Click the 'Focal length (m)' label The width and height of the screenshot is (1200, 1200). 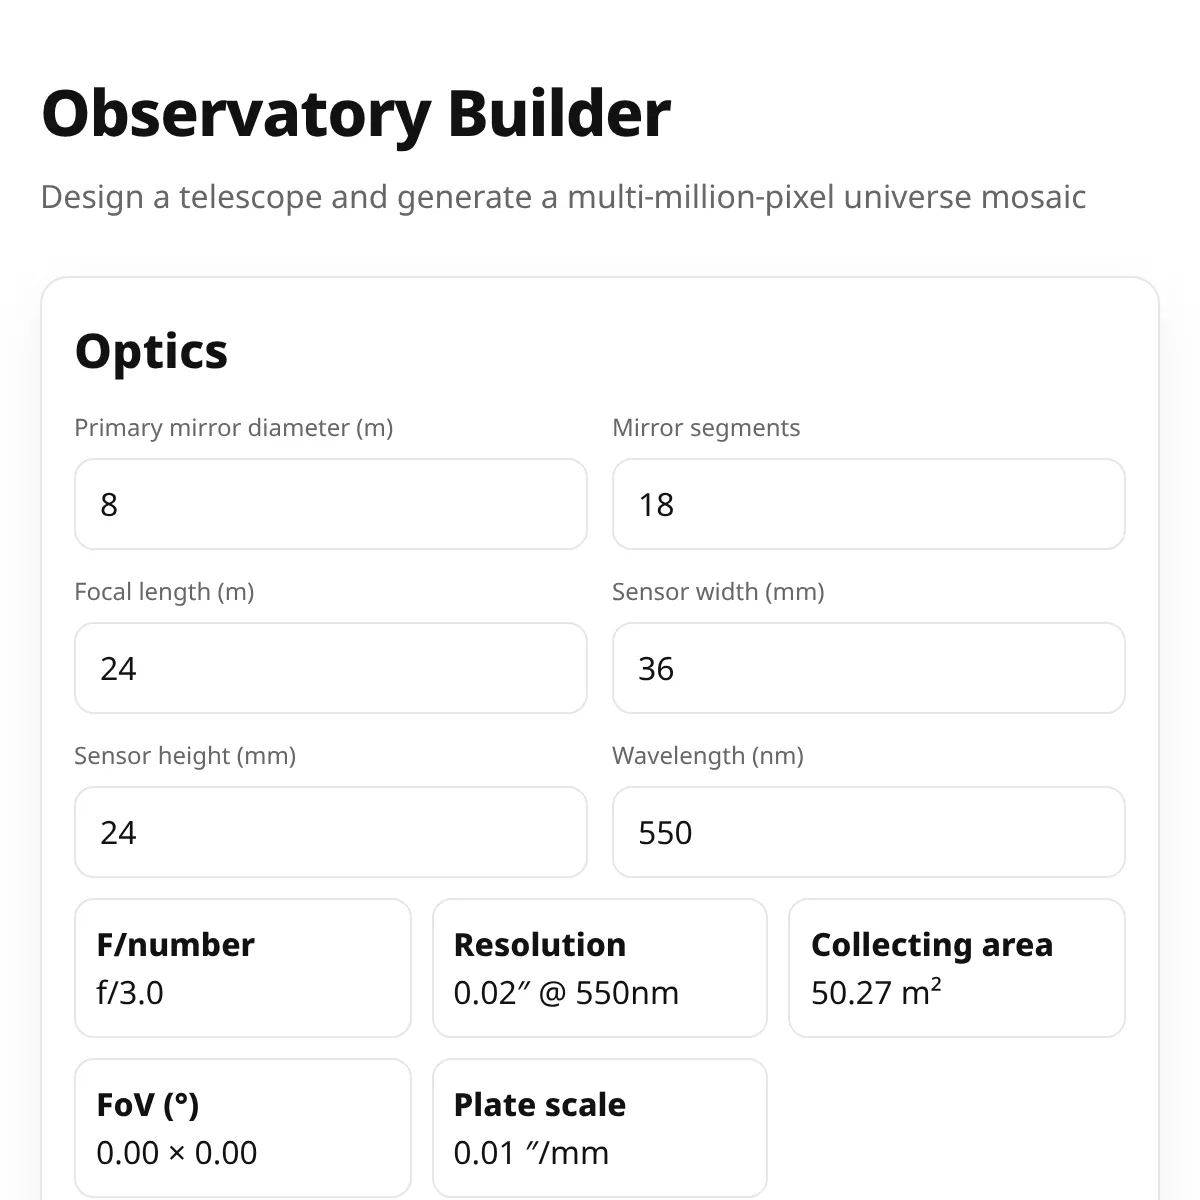[x=164, y=592]
